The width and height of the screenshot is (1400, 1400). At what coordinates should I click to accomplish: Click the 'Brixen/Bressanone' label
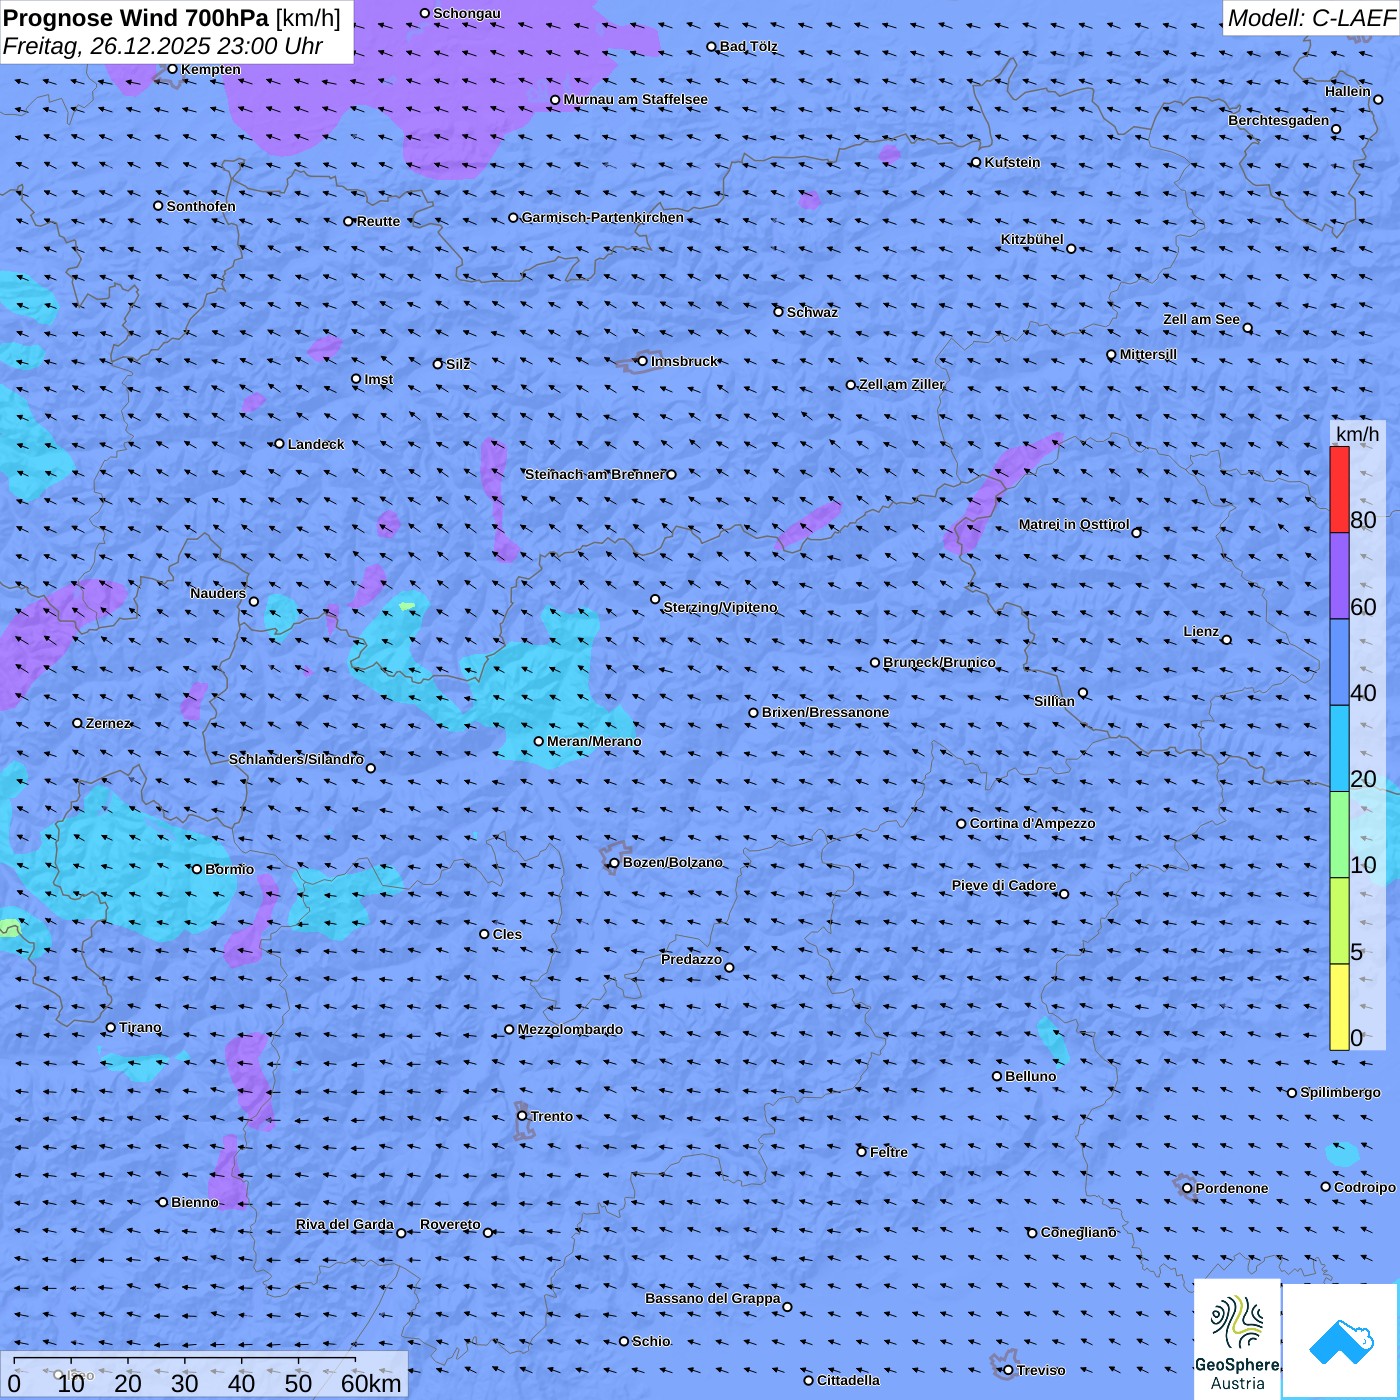click(825, 712)
